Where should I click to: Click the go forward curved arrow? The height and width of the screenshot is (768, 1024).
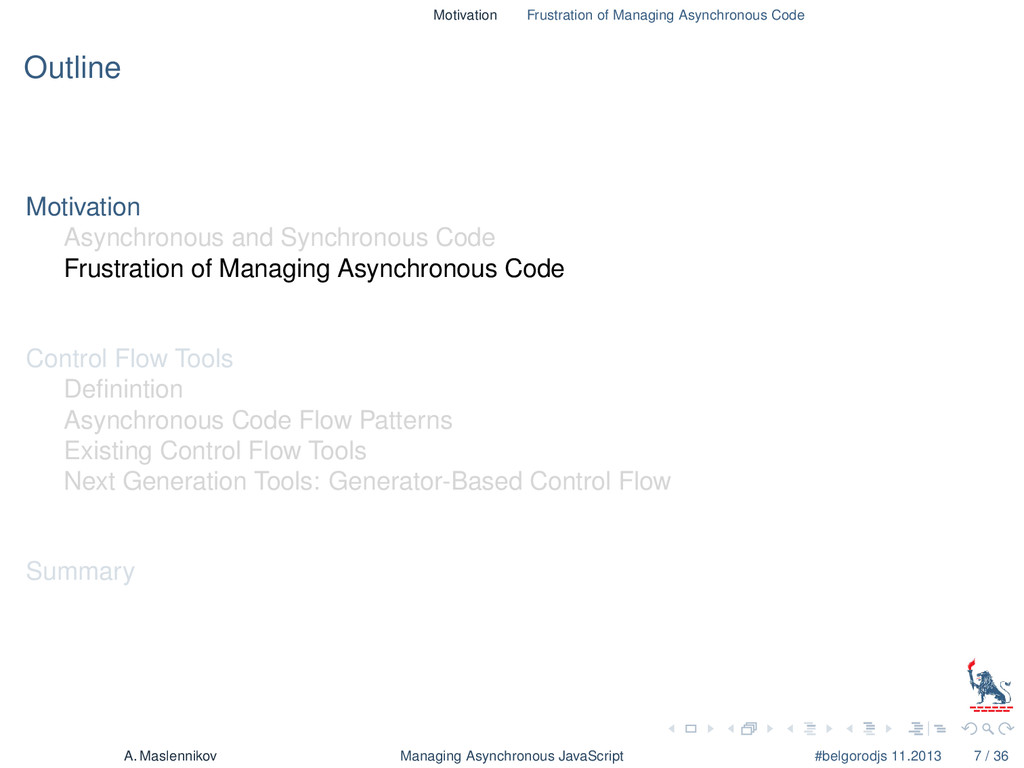tap(1006, 728)
